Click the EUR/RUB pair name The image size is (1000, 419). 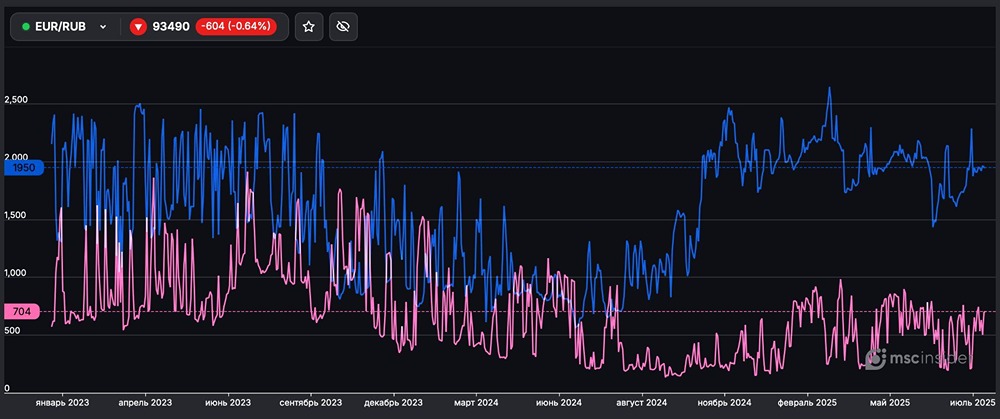click(x=61, y=27)
